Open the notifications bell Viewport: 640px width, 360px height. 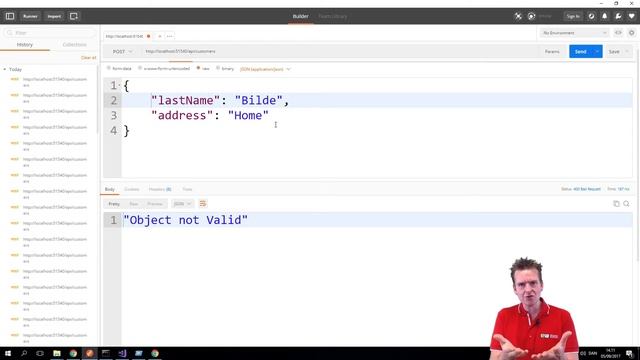[x=604, y=16]
